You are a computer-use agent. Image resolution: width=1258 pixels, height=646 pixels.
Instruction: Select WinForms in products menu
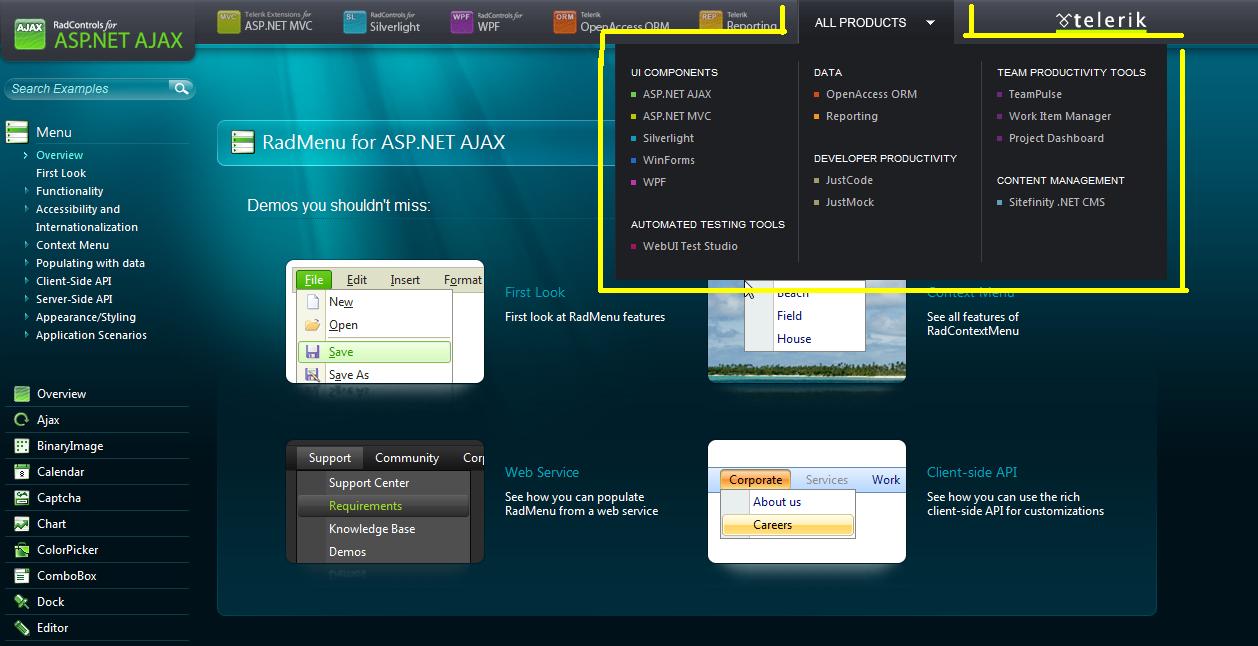(x=669, y=160)
